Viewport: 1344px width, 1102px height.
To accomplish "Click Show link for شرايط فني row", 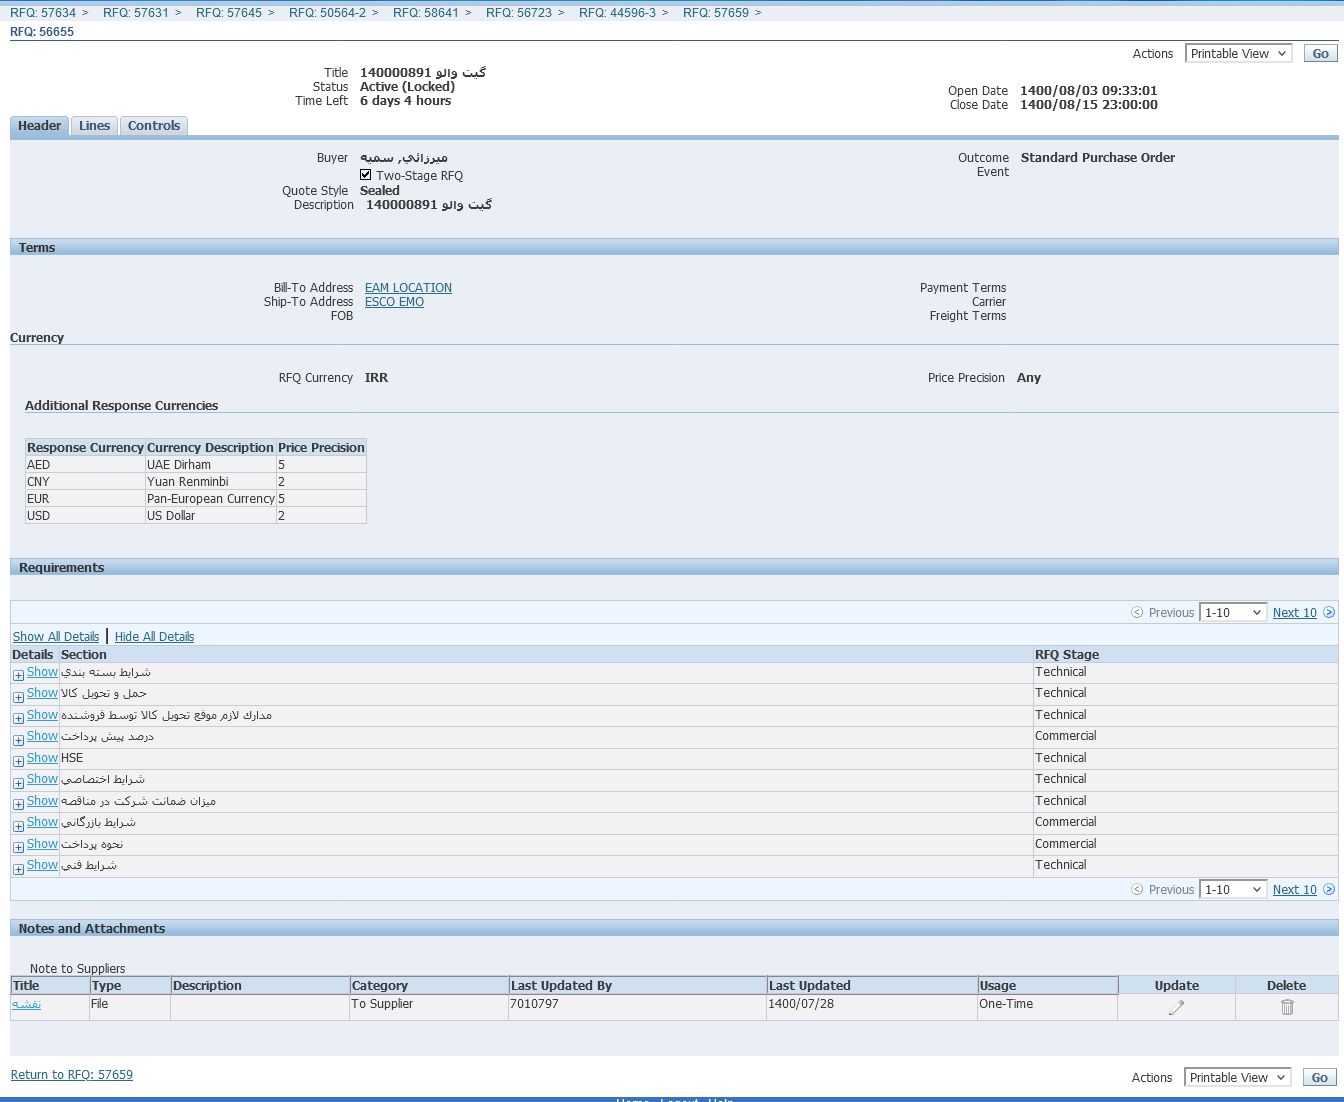I will click(x=42, y=865).
